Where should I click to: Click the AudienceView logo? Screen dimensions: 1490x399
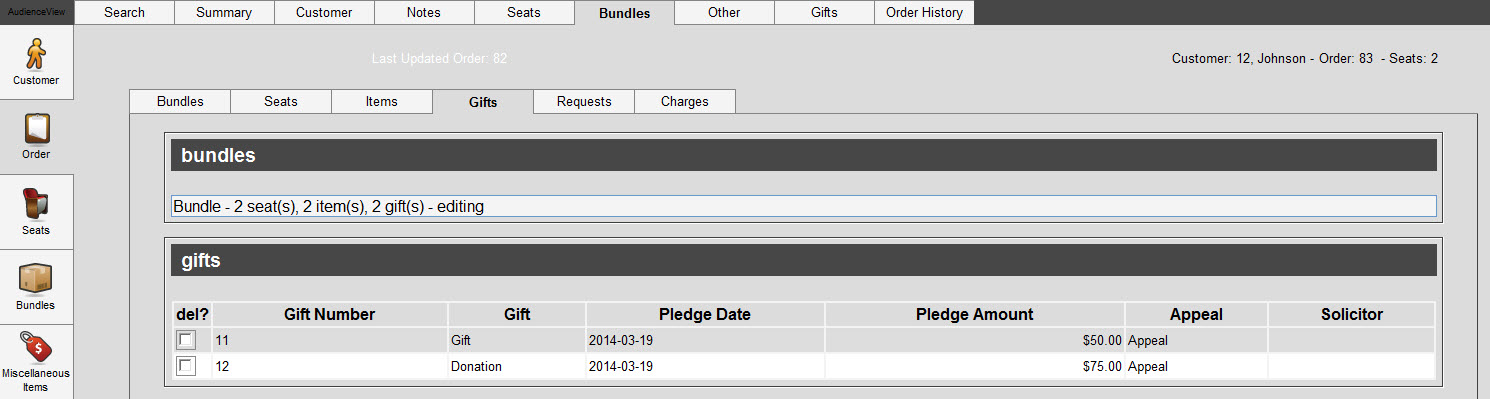click(36, 12)
